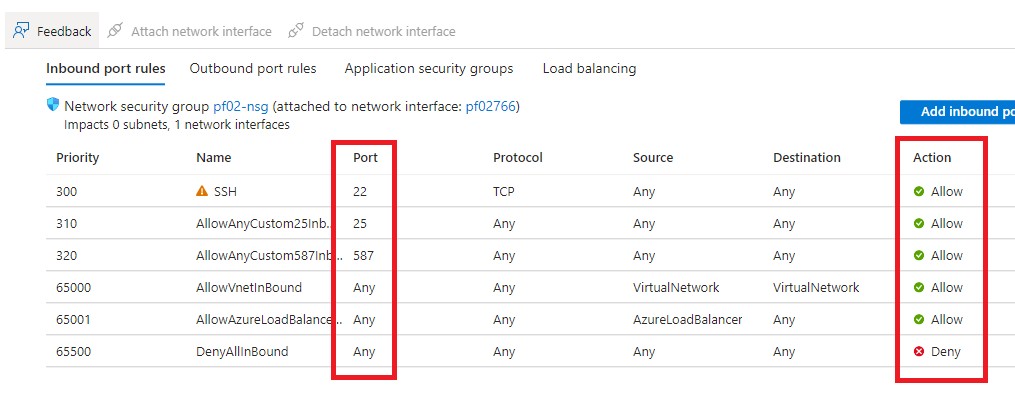This screenshot has height=399, width=1015.
Task: Select the Load balancing tab
Action: click(x=589, y=68)
